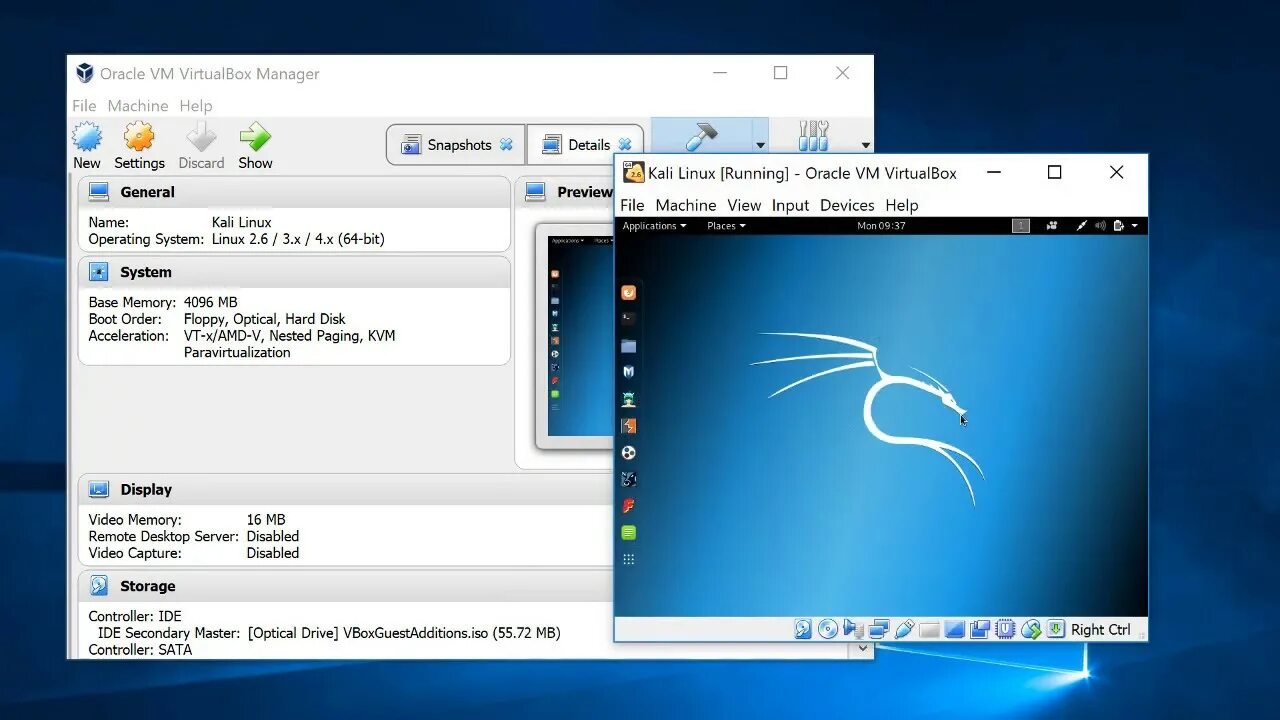Click the volume icon in Kali bar
The image size is (1280, 720).
coord(1100,226)
